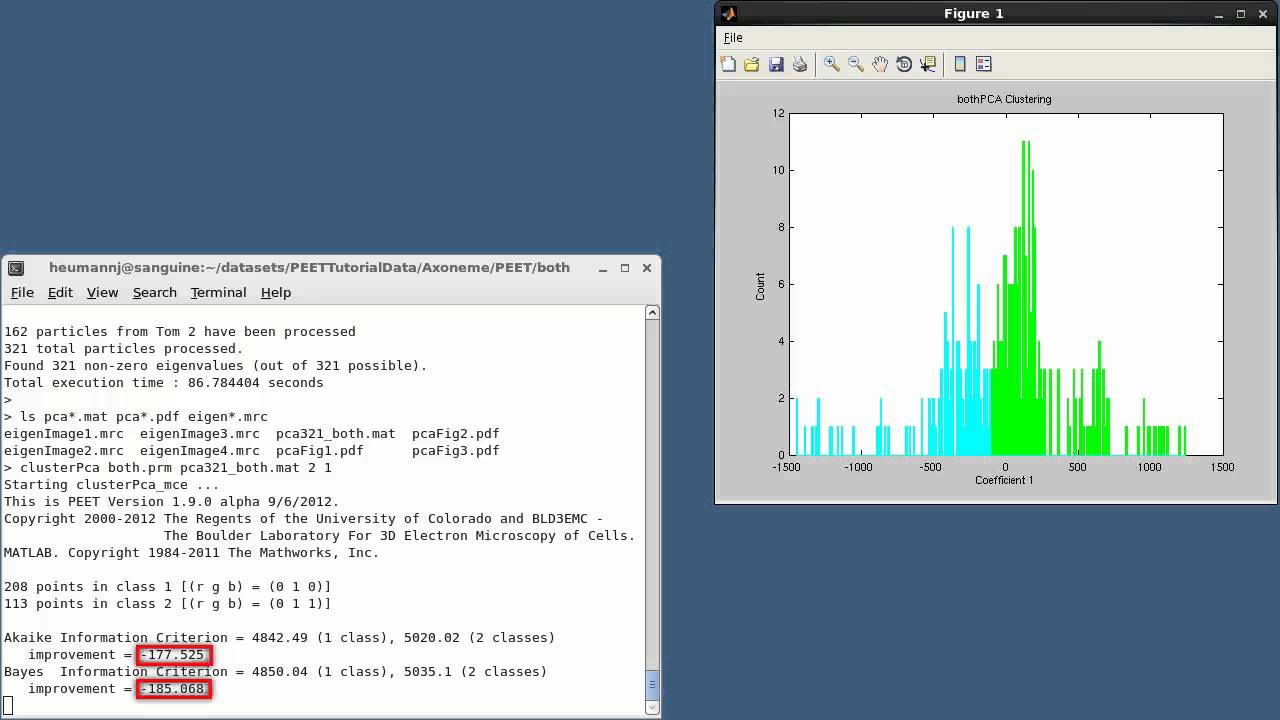Open the terminal File menu

22,292
